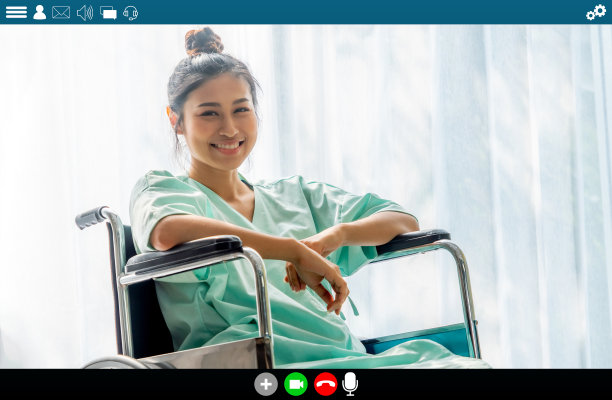
Task: Hang up using the red phone button
Action: pos(325,384)
